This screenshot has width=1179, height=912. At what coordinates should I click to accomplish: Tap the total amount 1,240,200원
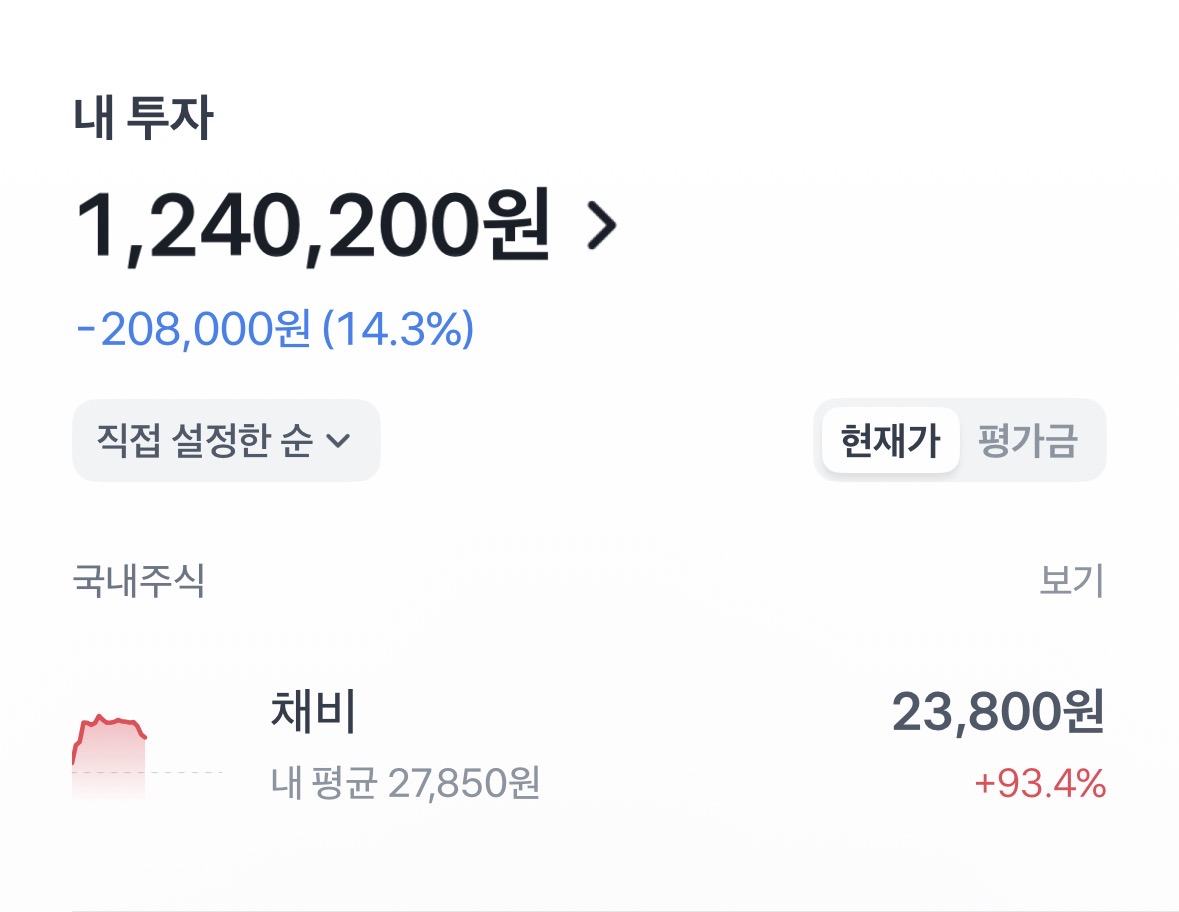tap(312, 226)
